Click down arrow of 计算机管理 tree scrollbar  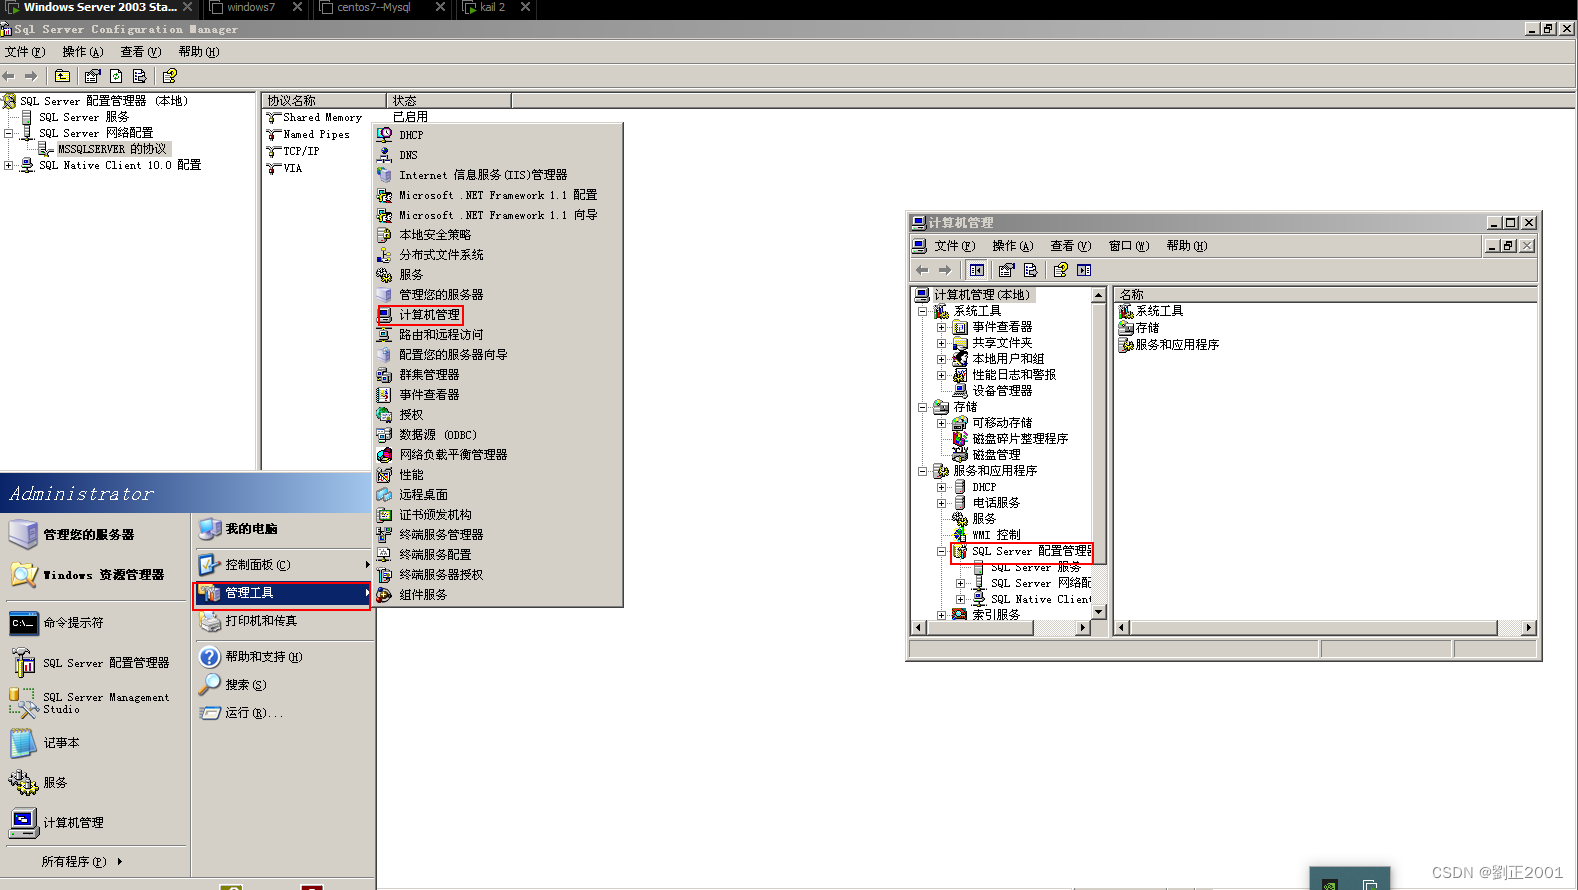pos(1099,612)
